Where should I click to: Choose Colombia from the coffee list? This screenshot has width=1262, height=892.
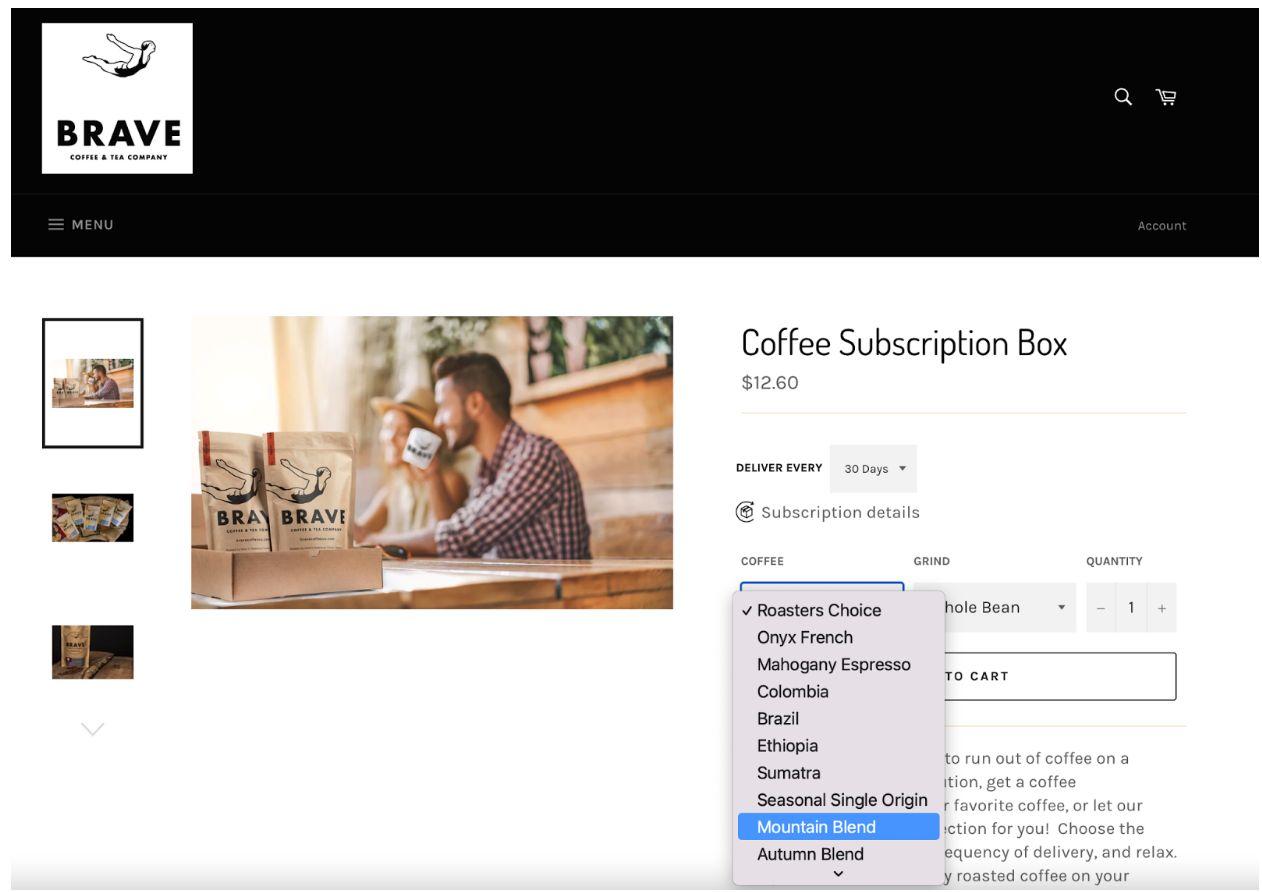coord(838,691)
